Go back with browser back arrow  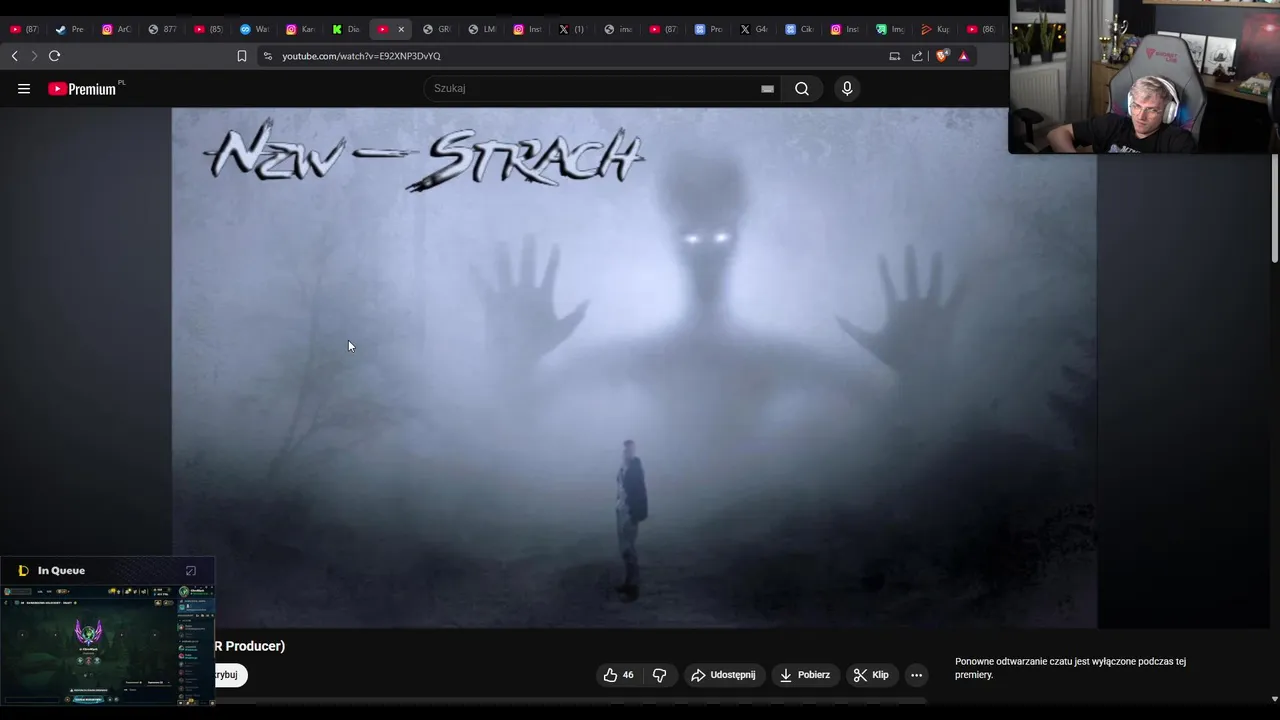[x=14, y=56]
